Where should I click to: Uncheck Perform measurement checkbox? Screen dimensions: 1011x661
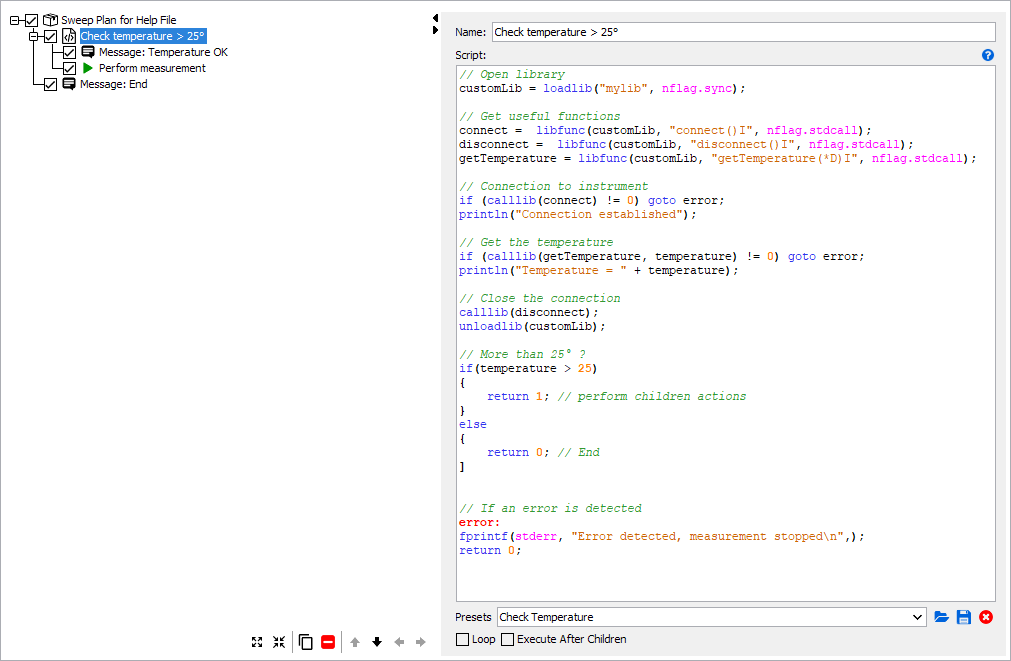point(70,68)
